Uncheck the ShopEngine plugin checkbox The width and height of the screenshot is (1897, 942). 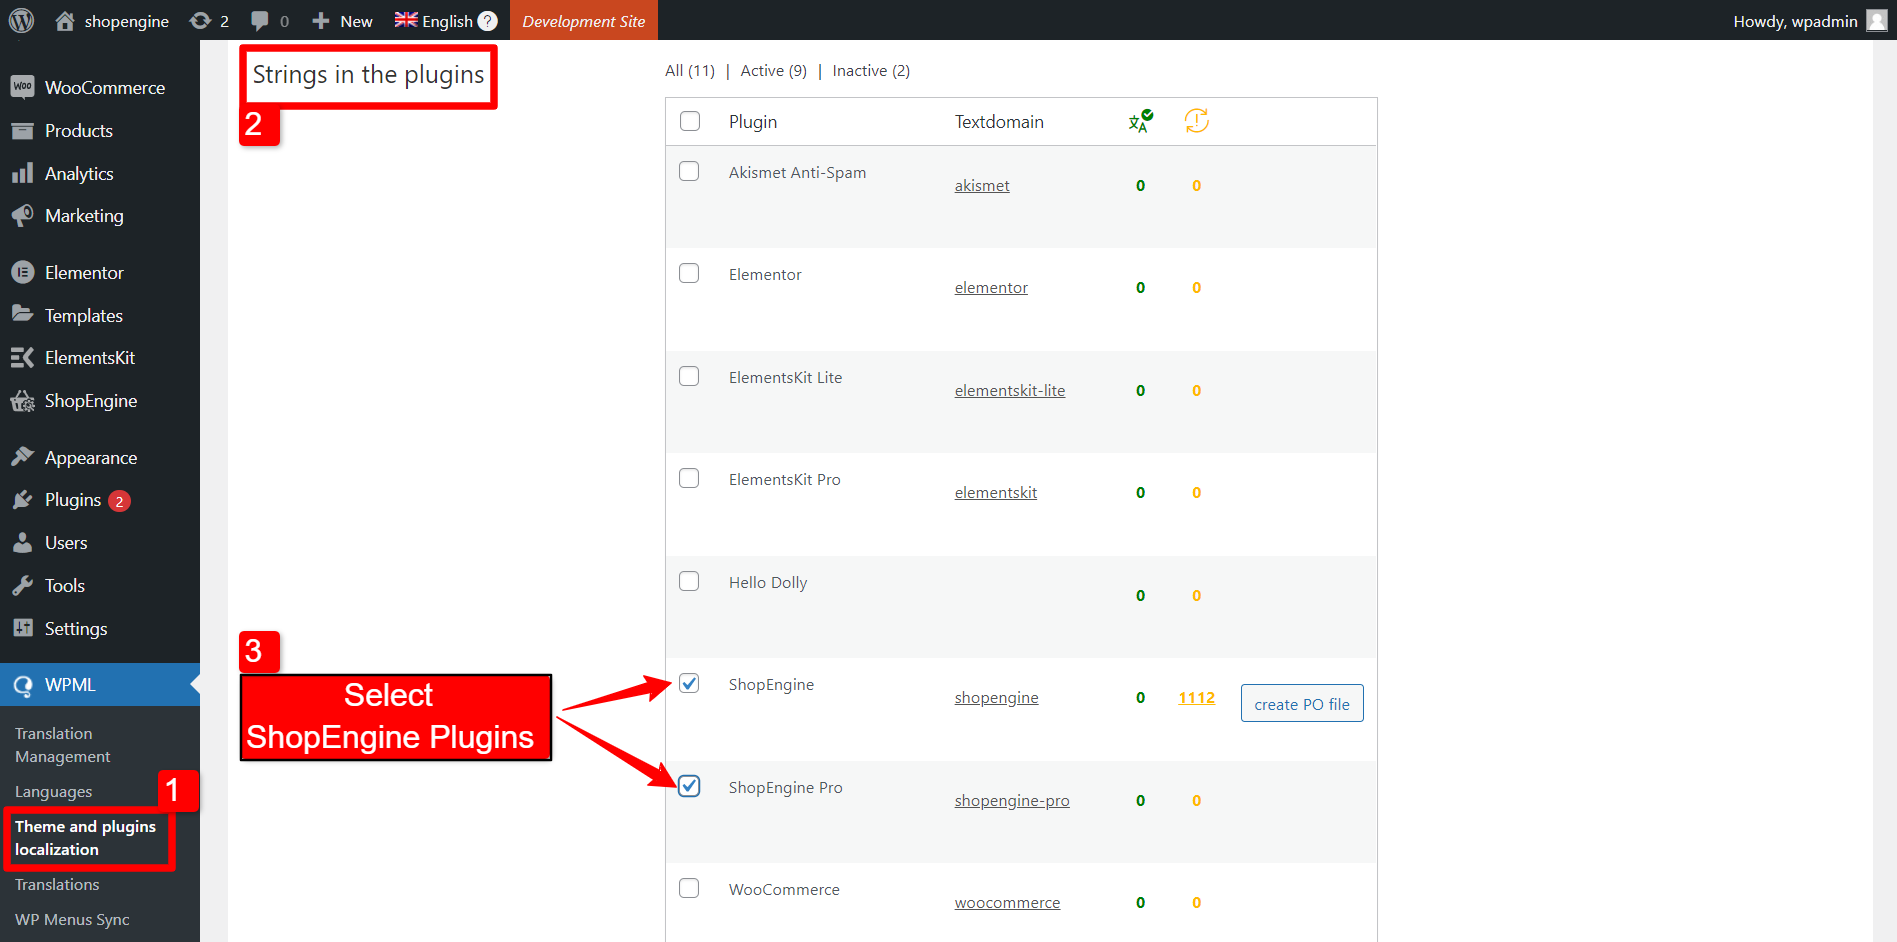click(x=689, y=683)
